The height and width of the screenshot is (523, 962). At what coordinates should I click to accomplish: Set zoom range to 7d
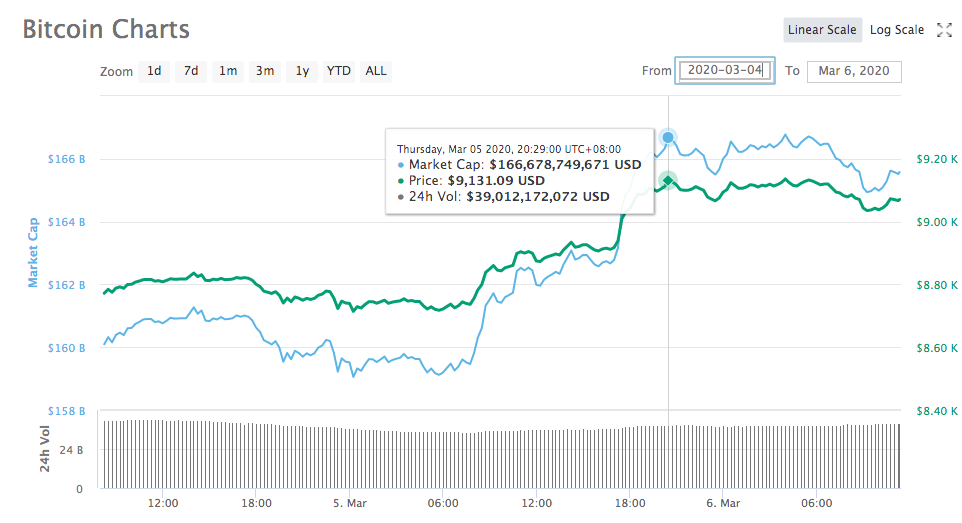coord(191,71)
